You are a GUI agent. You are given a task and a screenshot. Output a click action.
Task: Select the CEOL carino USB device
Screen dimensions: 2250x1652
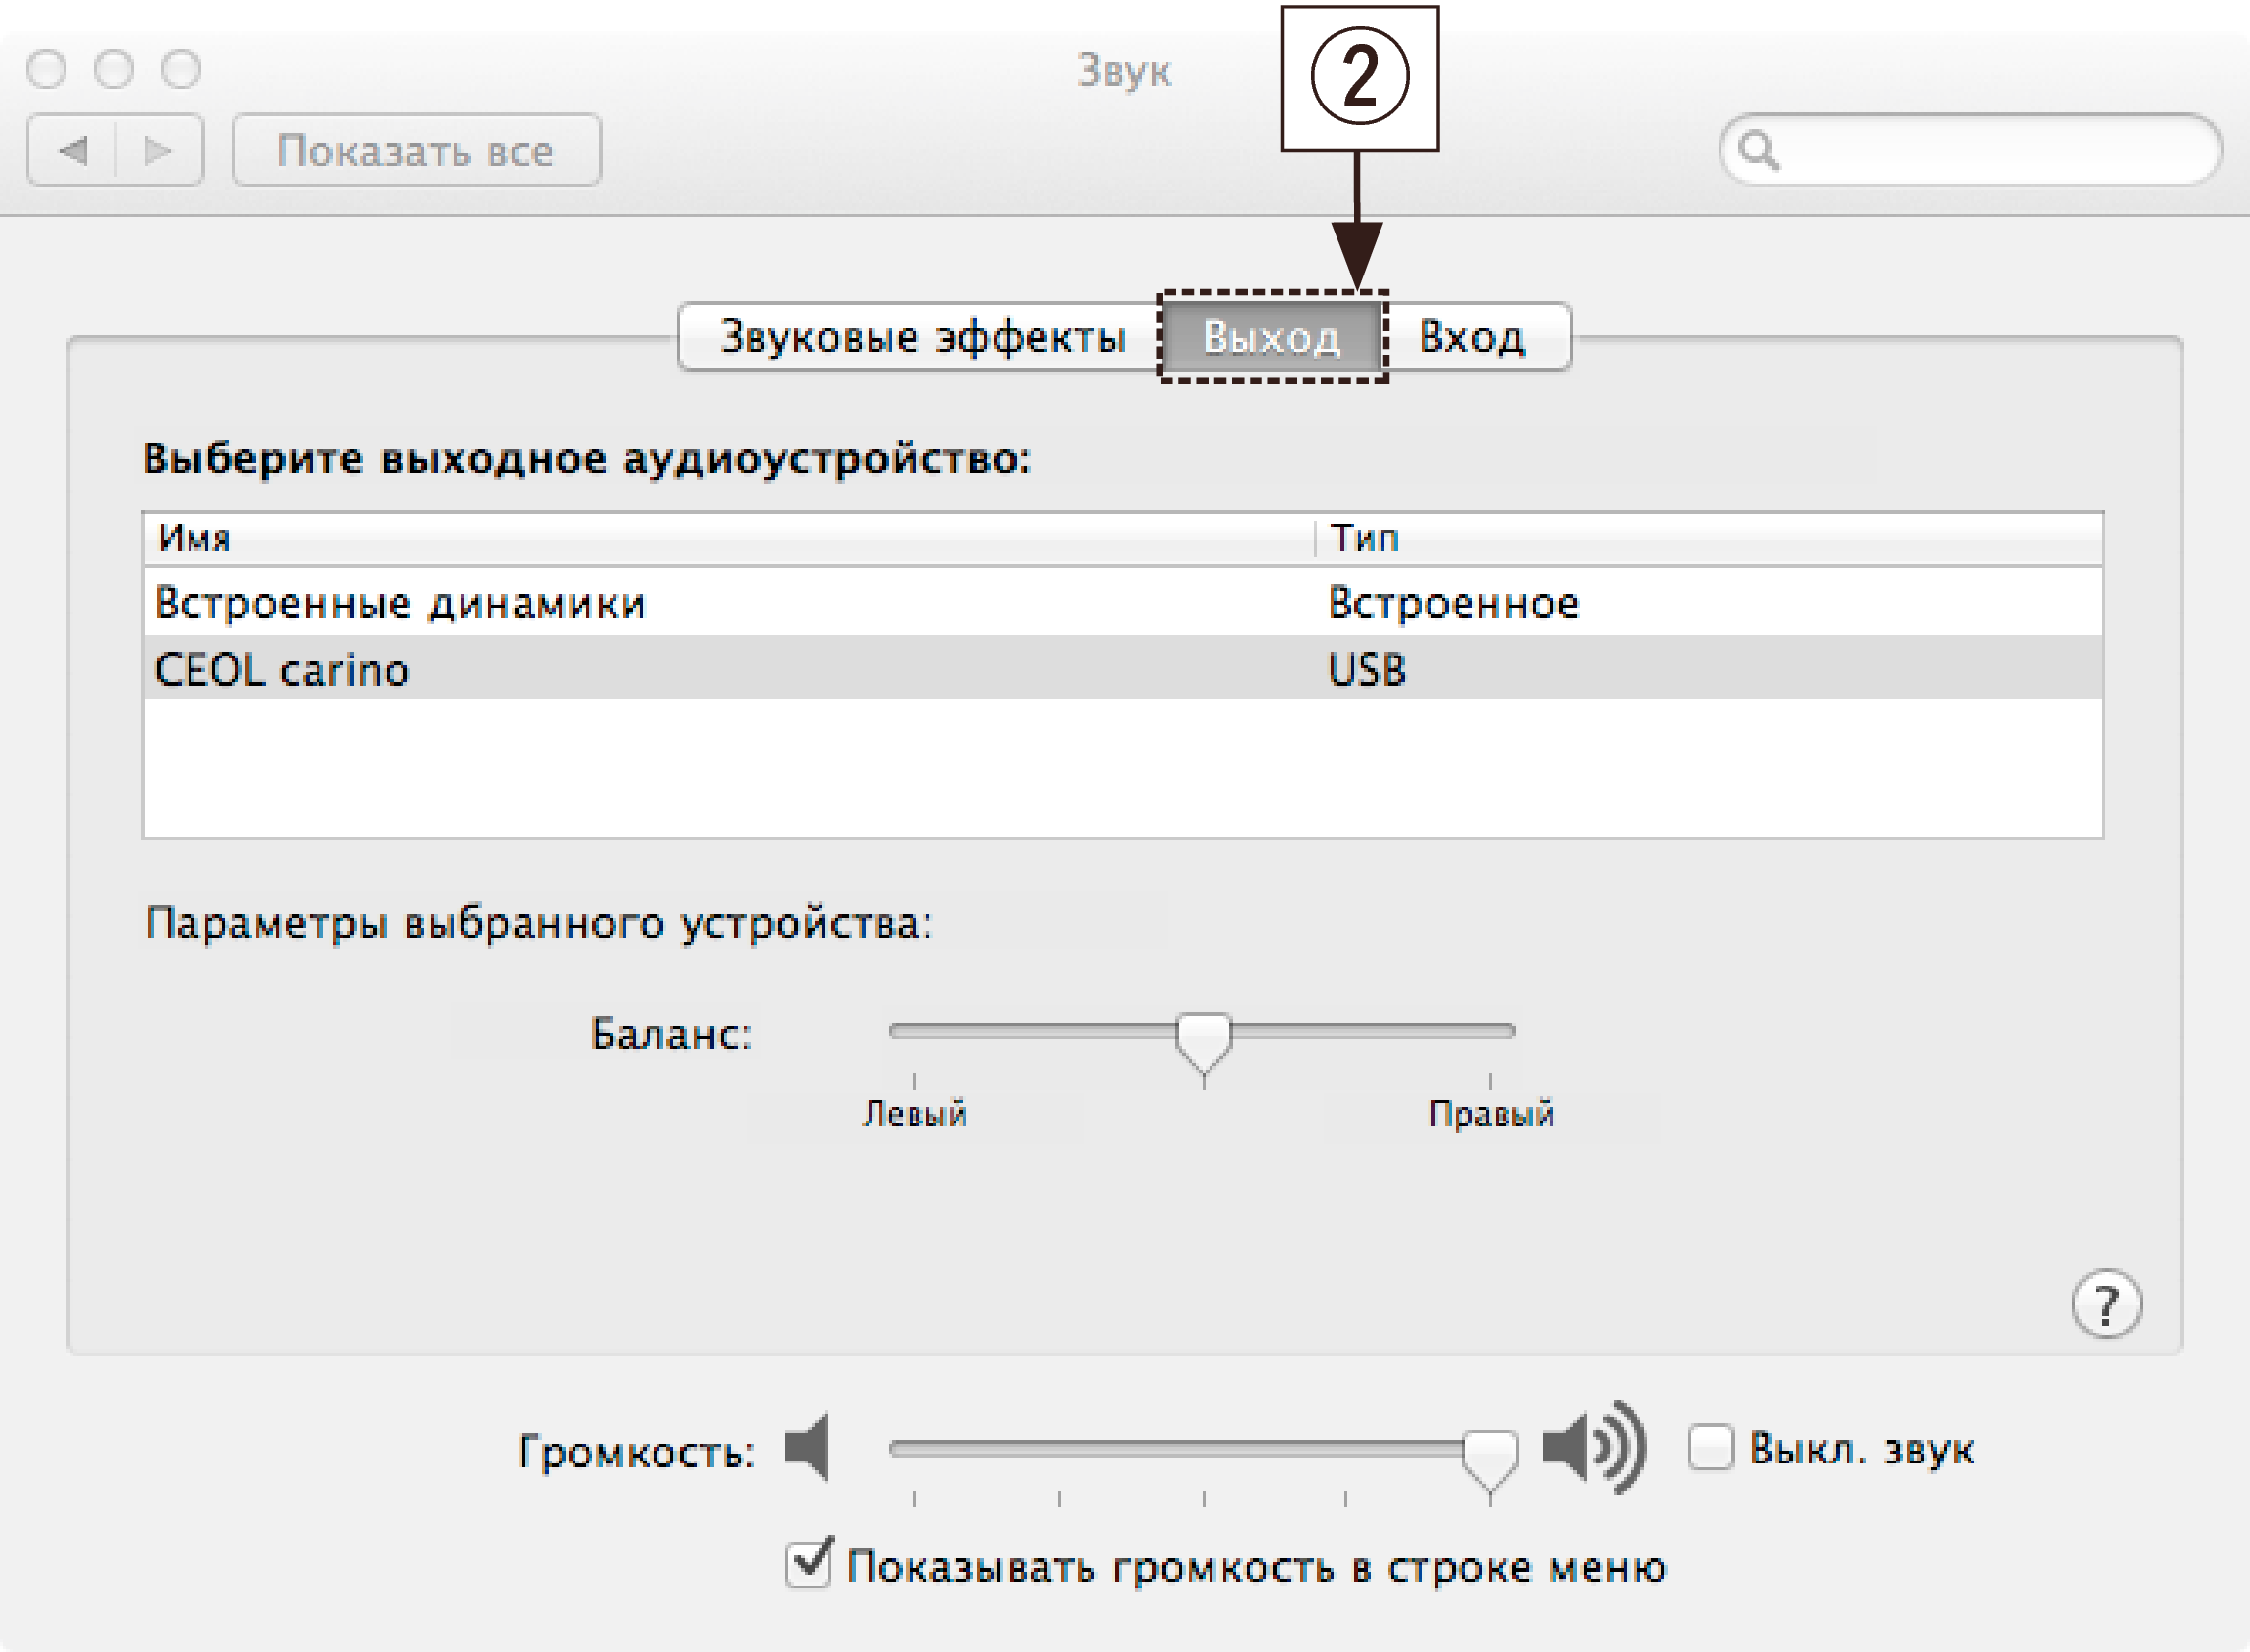282,669
